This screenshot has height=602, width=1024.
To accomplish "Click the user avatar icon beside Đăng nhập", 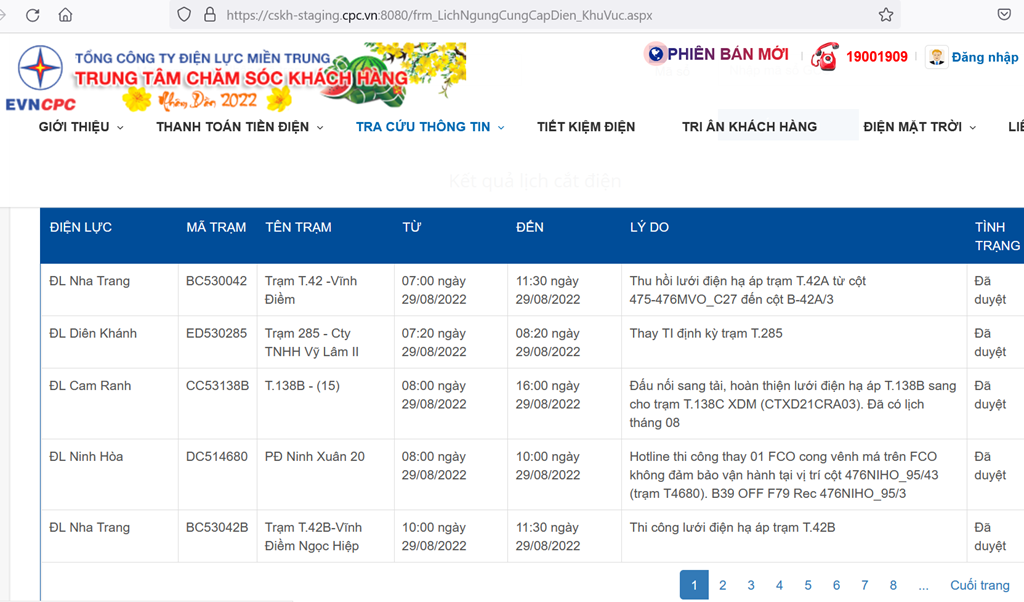I will 936,57.
